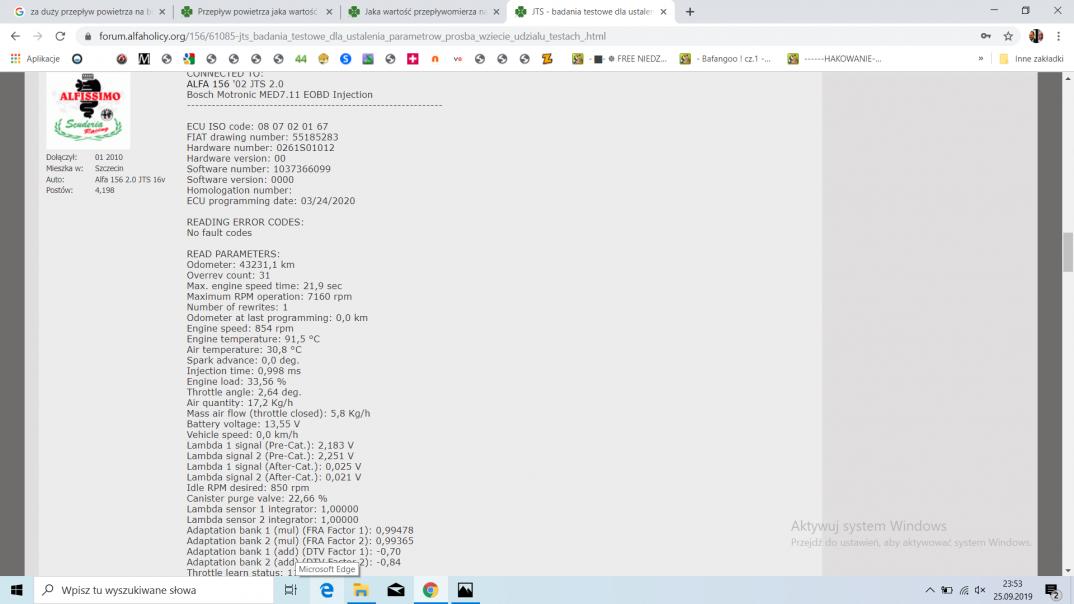This screenshot has height=604, width=1074.
Task: Open the HAKOWANIE bookmark
Action: 834,59
